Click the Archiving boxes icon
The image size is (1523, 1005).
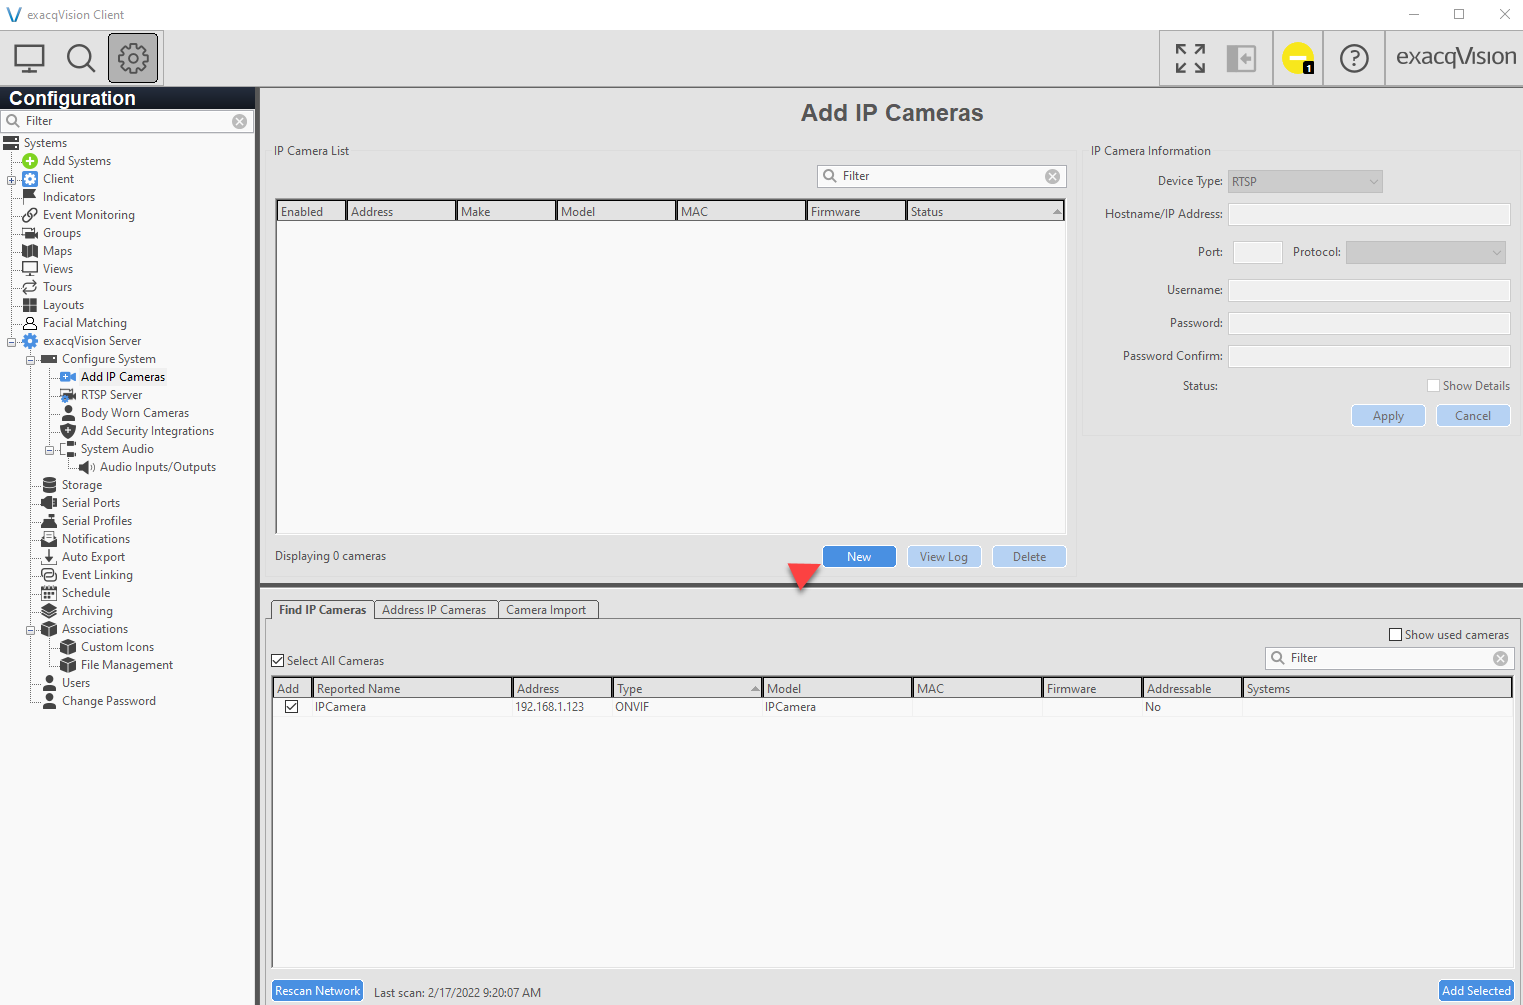(49, 611)
